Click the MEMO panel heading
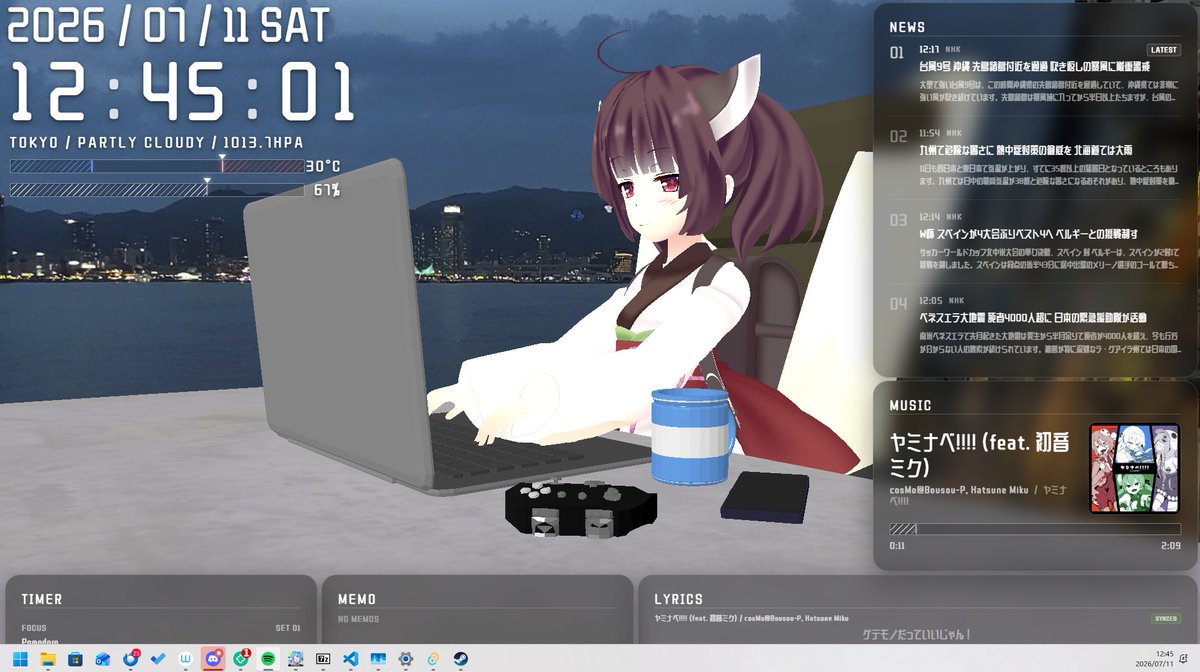This screenshot has height=672, width=1200. [x=357, y=599]
